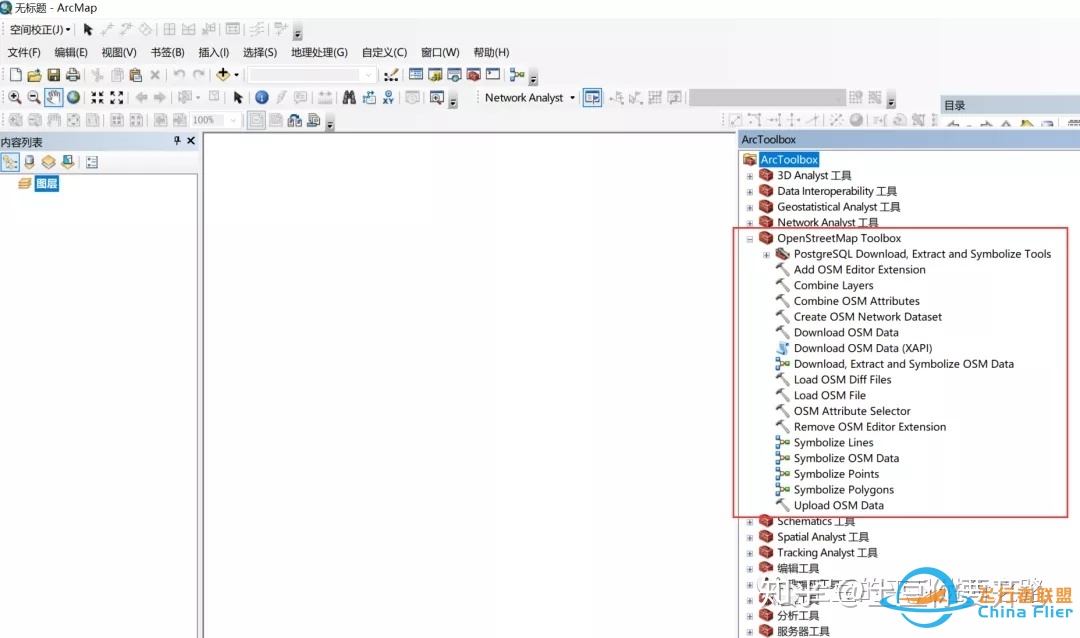Switch to the 目录 catalog tab
This screenshot has height=638, width=1080.
tap(955, 105)
